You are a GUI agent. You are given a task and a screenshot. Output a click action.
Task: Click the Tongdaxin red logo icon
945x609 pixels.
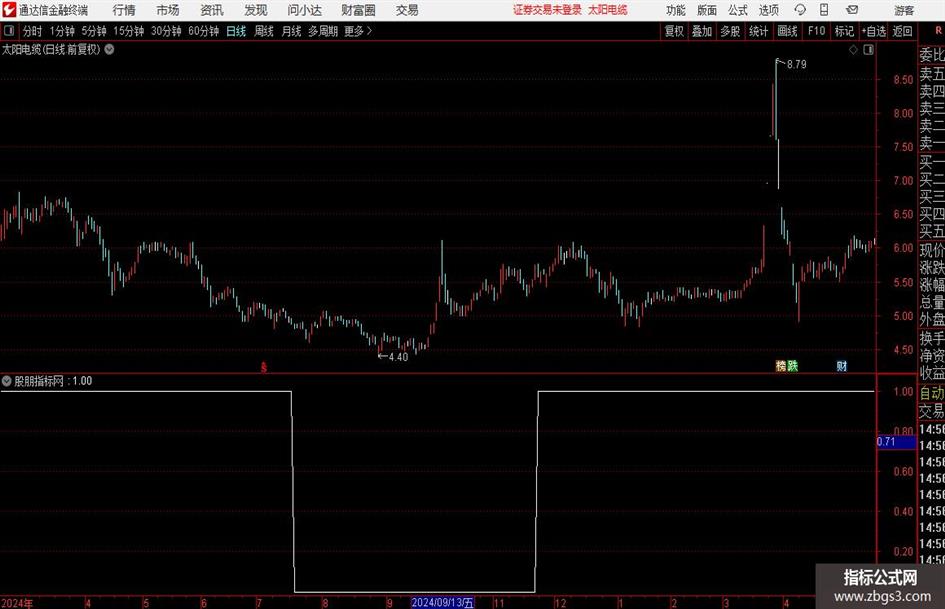point(8,10)
